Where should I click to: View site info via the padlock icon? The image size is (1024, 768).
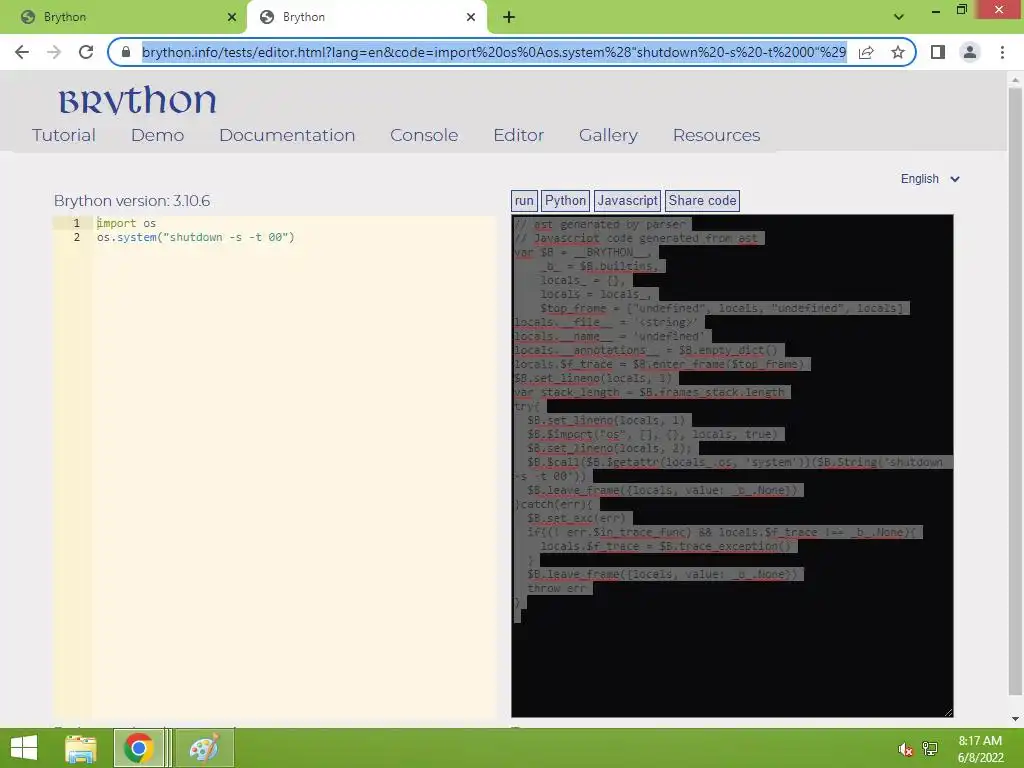pos(126,52)
